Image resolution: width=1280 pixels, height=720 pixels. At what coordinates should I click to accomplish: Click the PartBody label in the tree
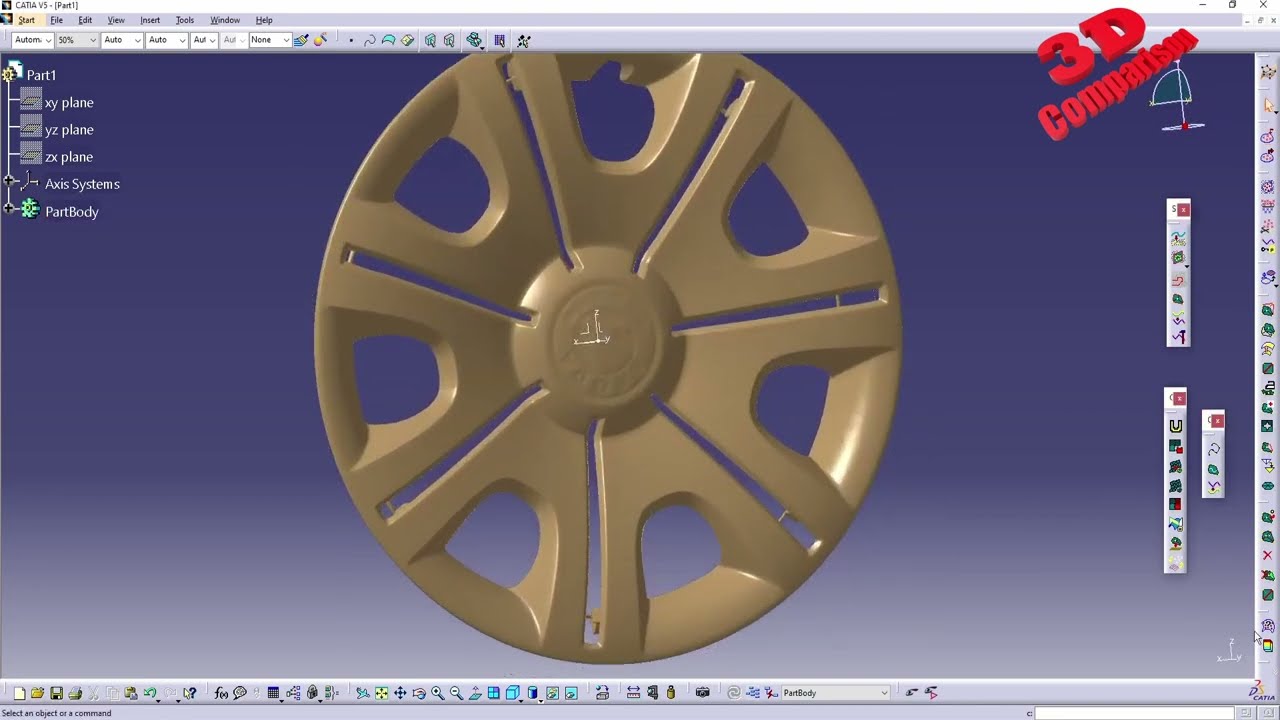coord(72,212)
